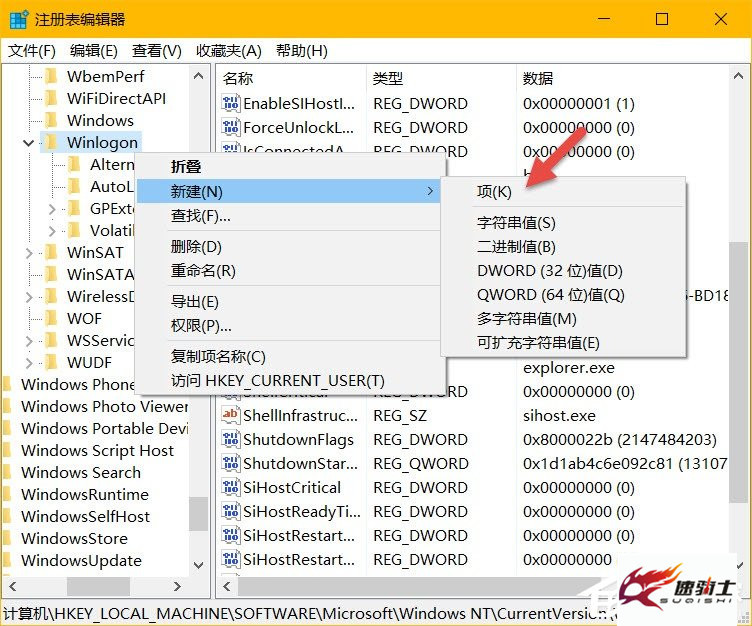Click the ShutdownFlags value icon
This screenshot has width=752, height=626.
(230, 440)
